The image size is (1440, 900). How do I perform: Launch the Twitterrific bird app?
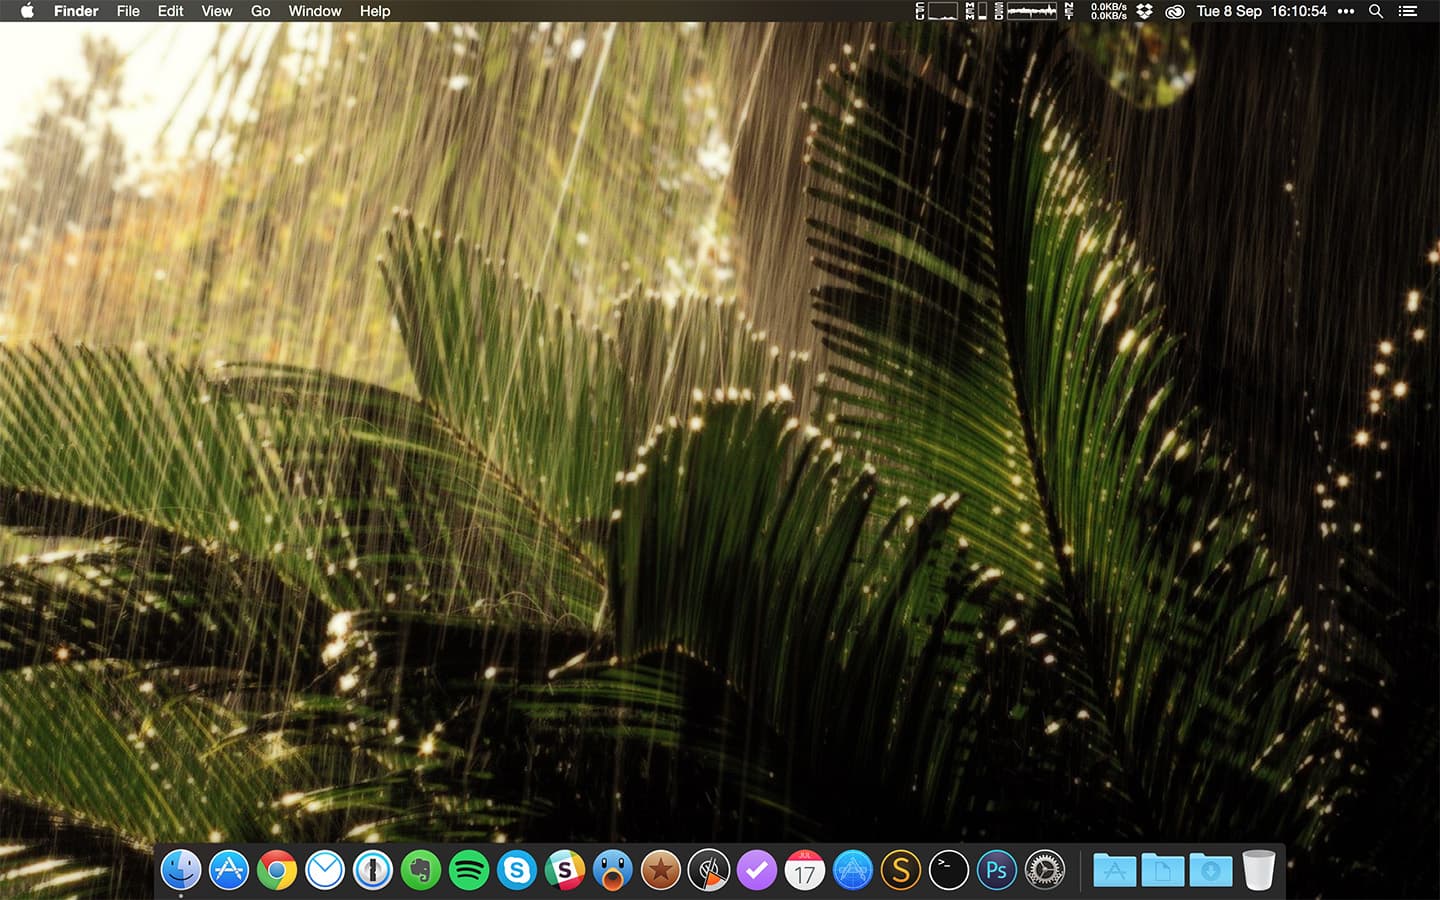[612, 870]
